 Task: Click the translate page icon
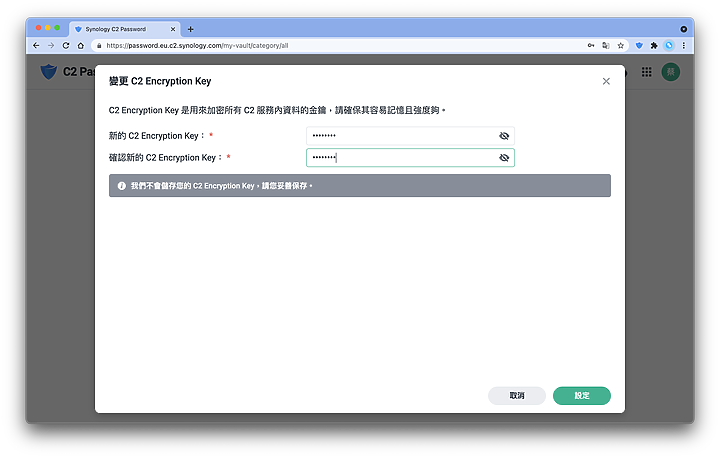coord(606,45)
